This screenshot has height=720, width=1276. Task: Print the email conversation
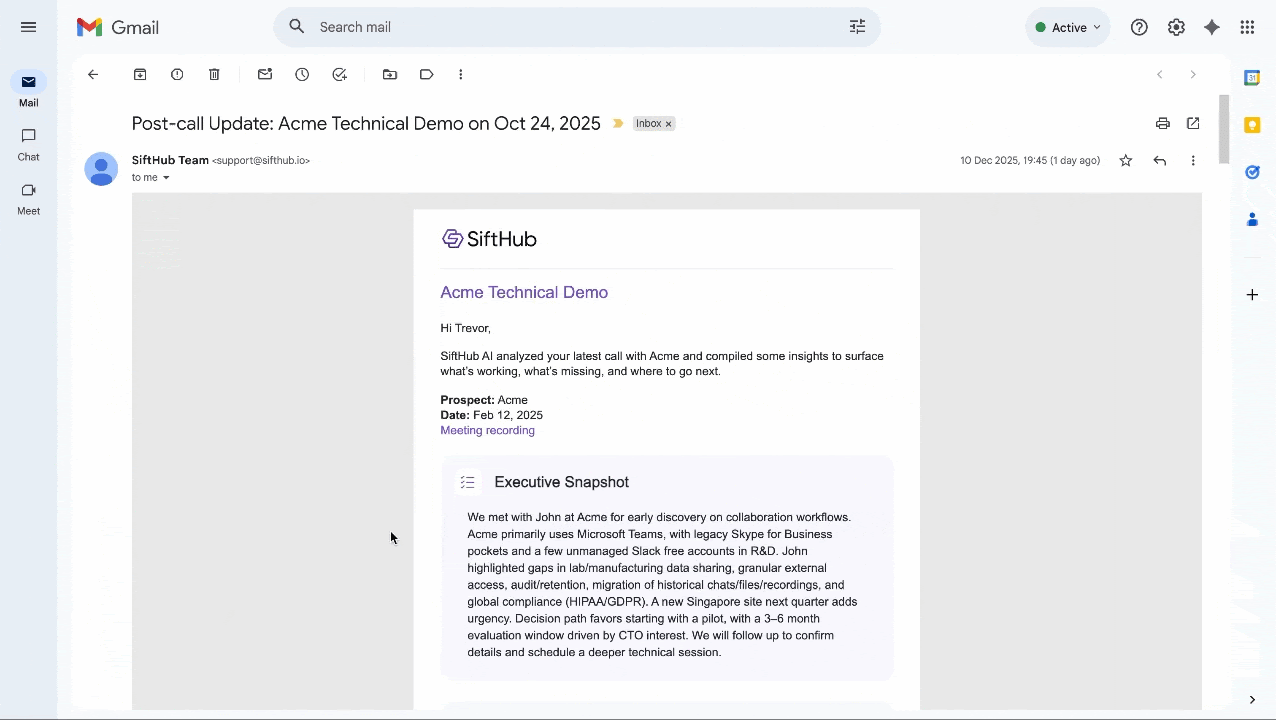click(x=1162, y=123)
